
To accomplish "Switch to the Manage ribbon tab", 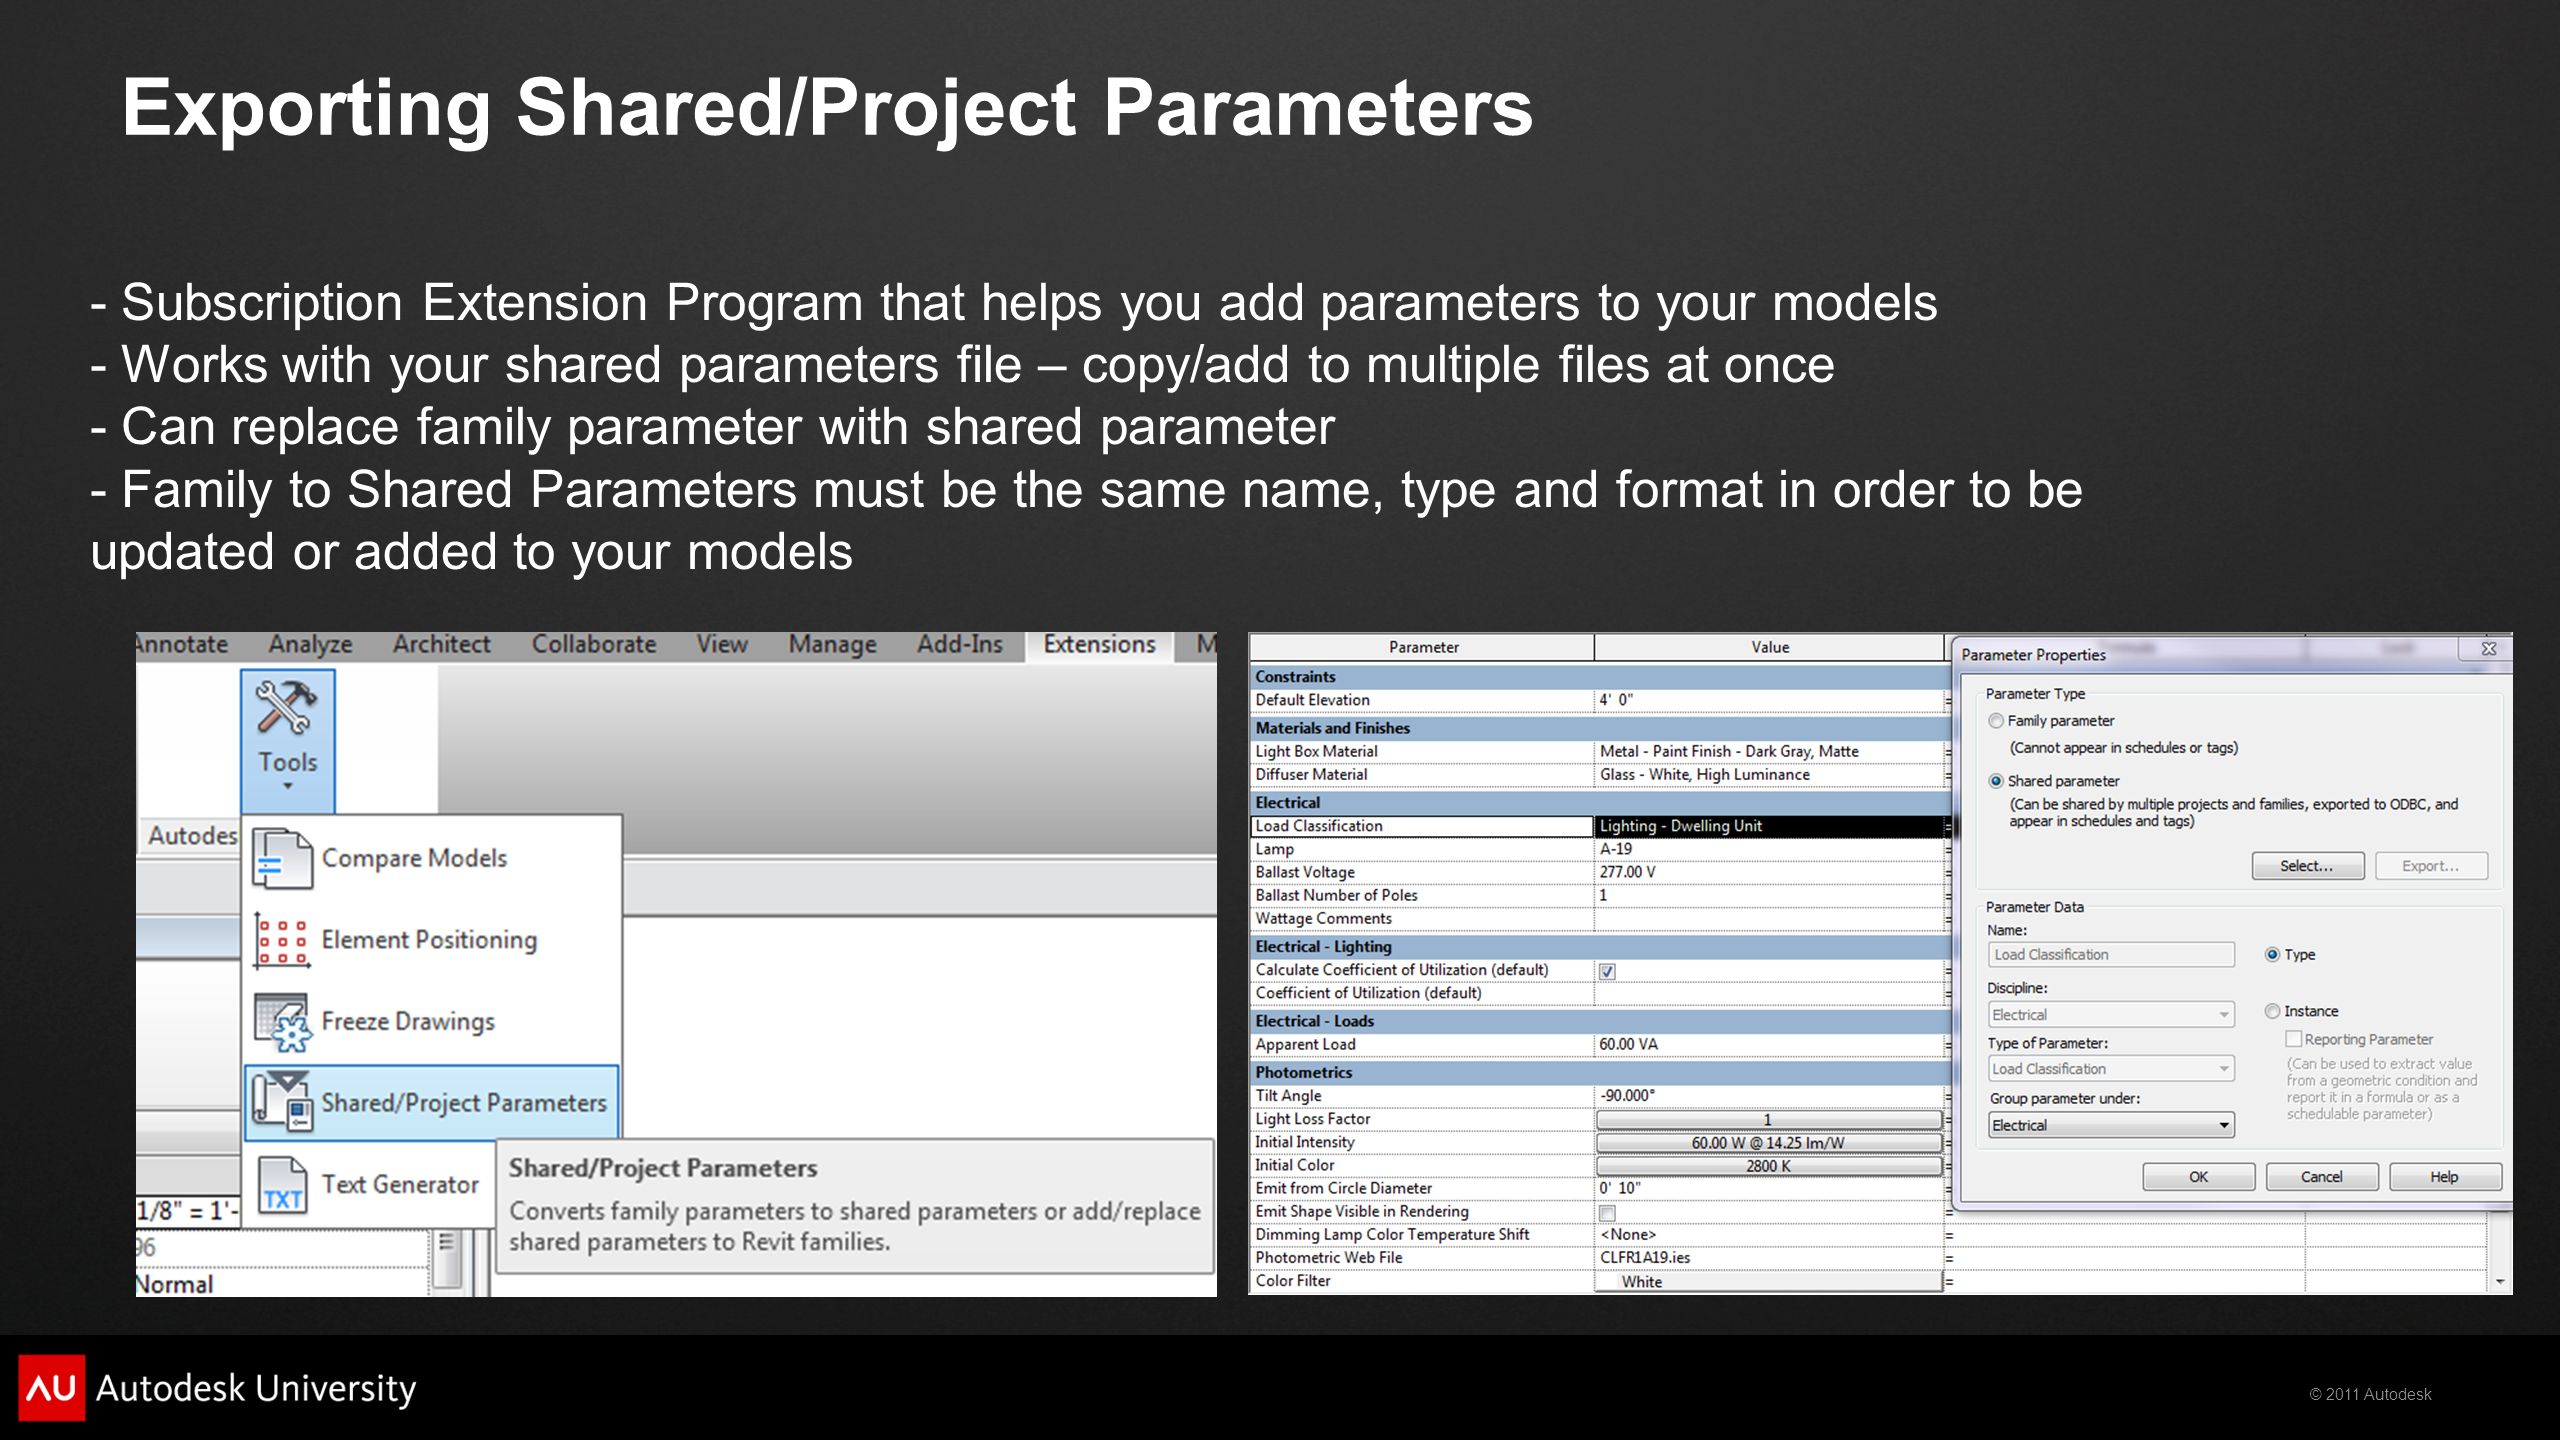I will point(832,645).
